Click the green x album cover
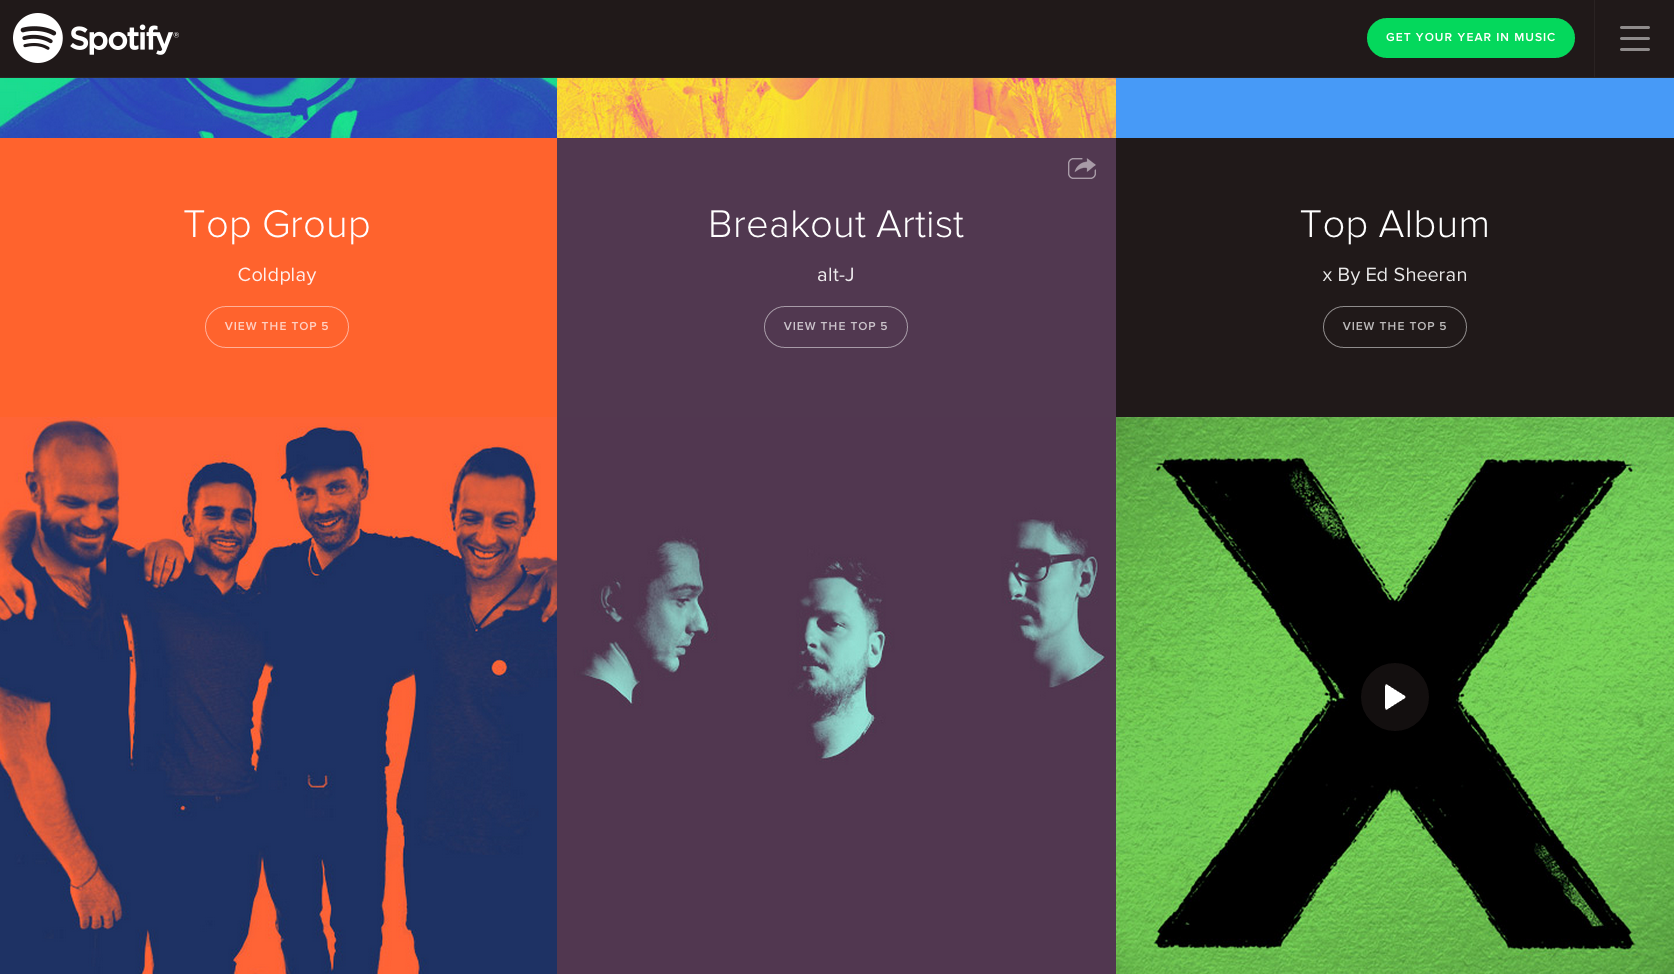 coord(1394,696)
